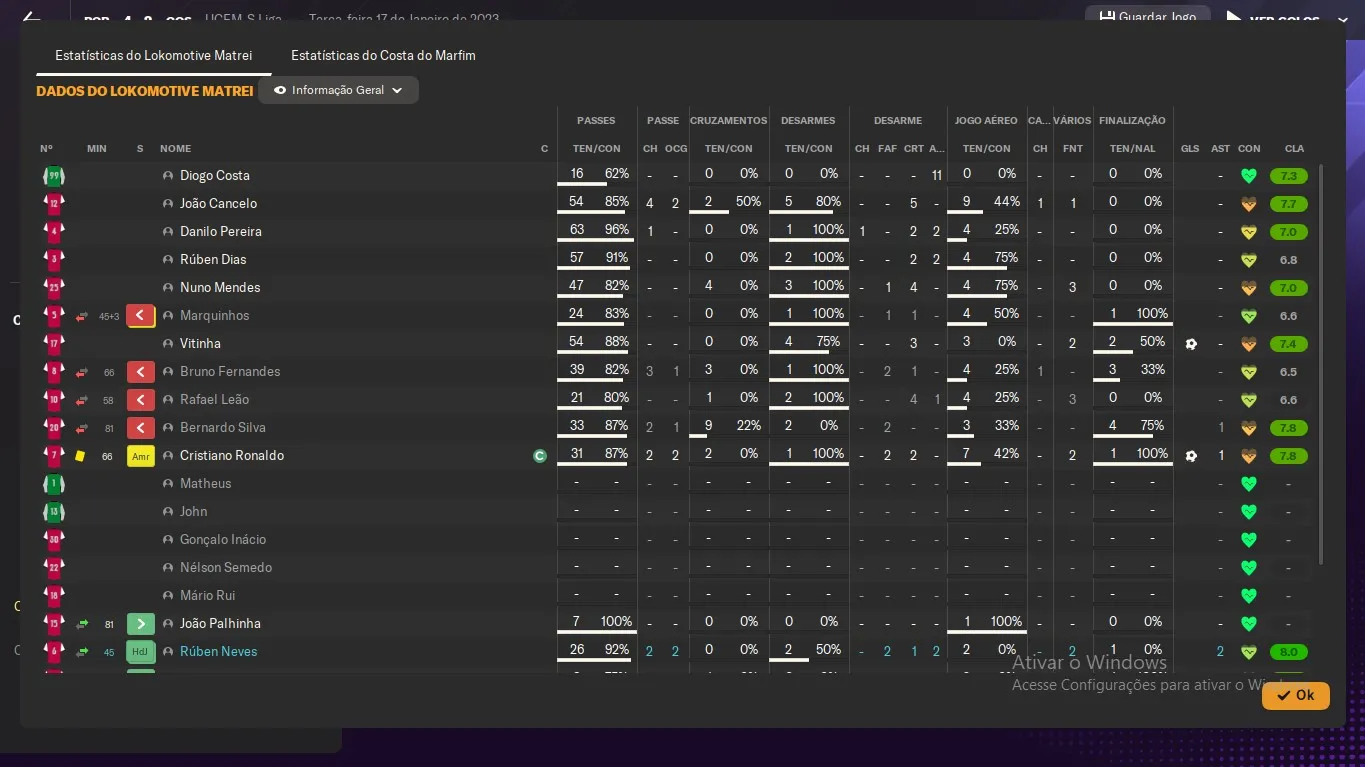Click Cristiano Ronaldo's yellow card icon
Viewport: 1365px width, 767px height.
pyautogui.click(x=80, y=456)
